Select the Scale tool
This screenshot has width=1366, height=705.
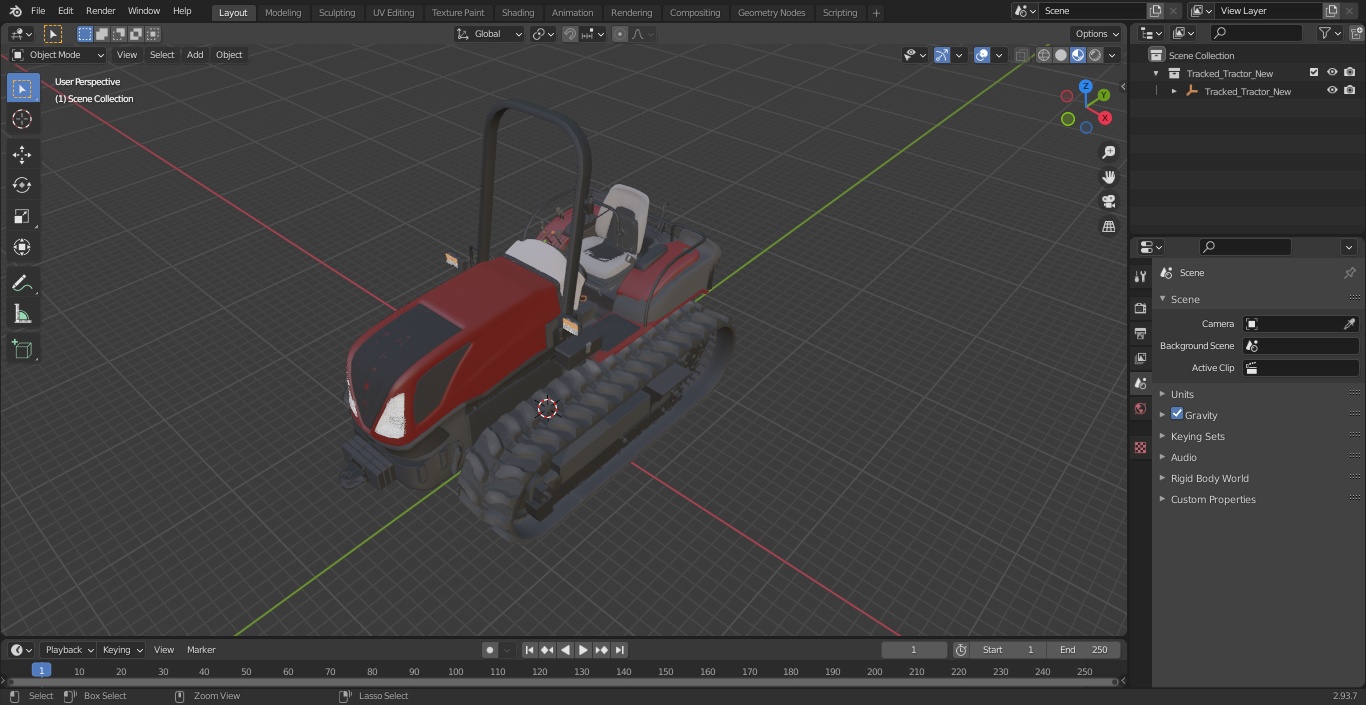[22, 216]
